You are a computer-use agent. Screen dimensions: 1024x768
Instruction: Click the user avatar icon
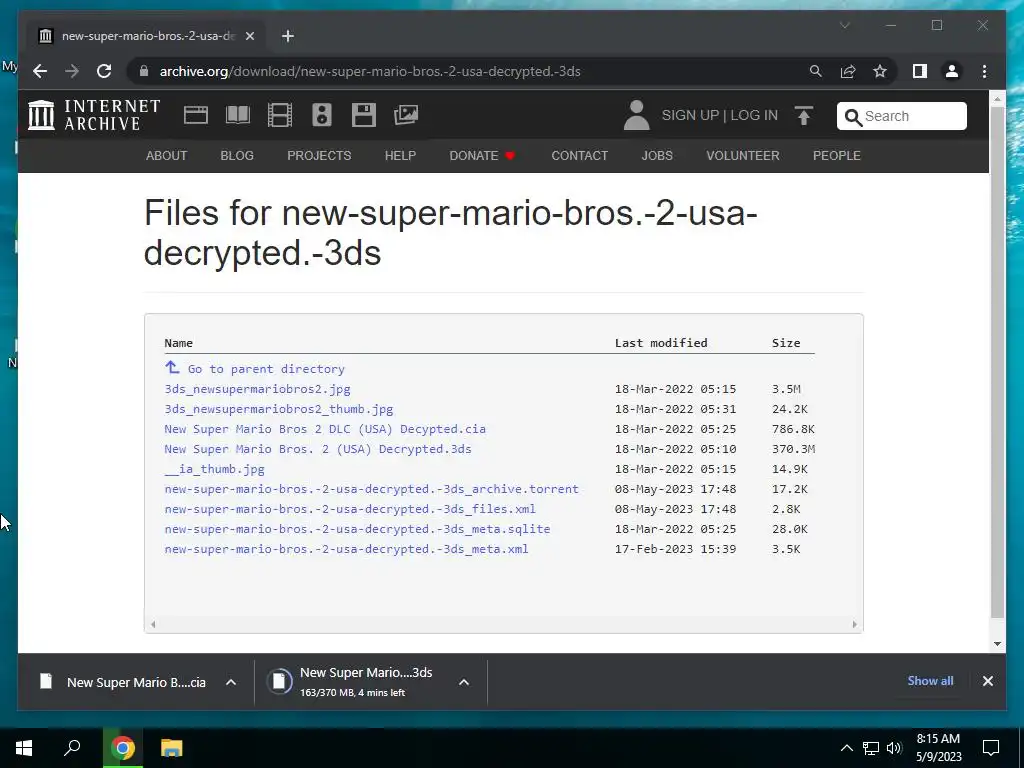pos(637,115)
